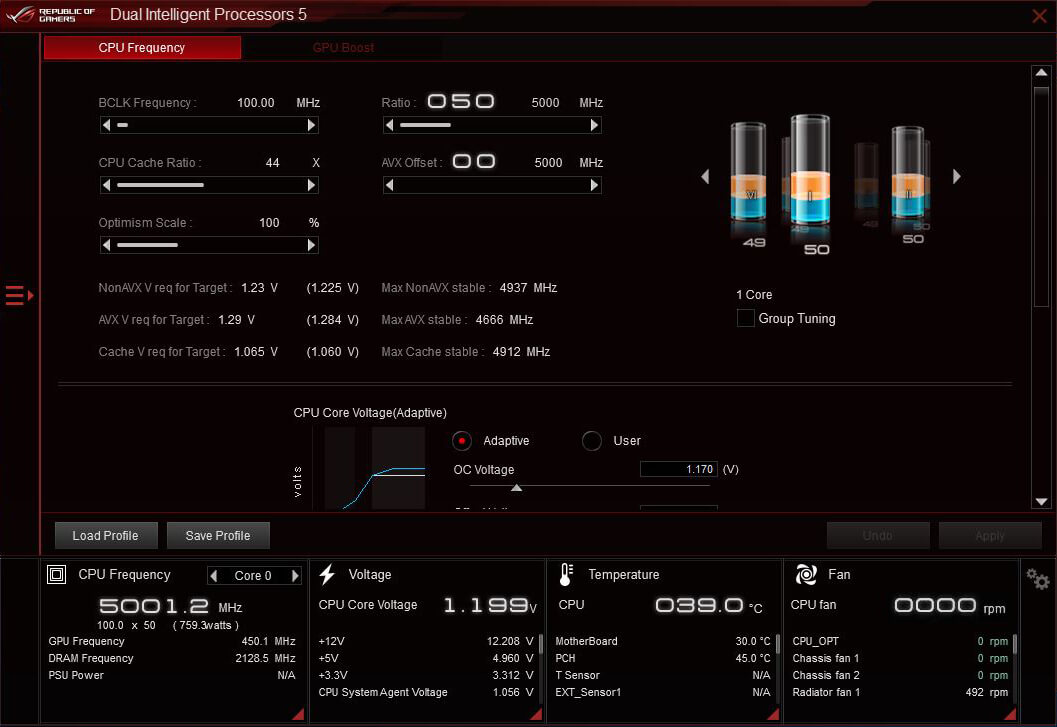
Task: Show next core in cylinder carousel
Action: coord(957,176)
